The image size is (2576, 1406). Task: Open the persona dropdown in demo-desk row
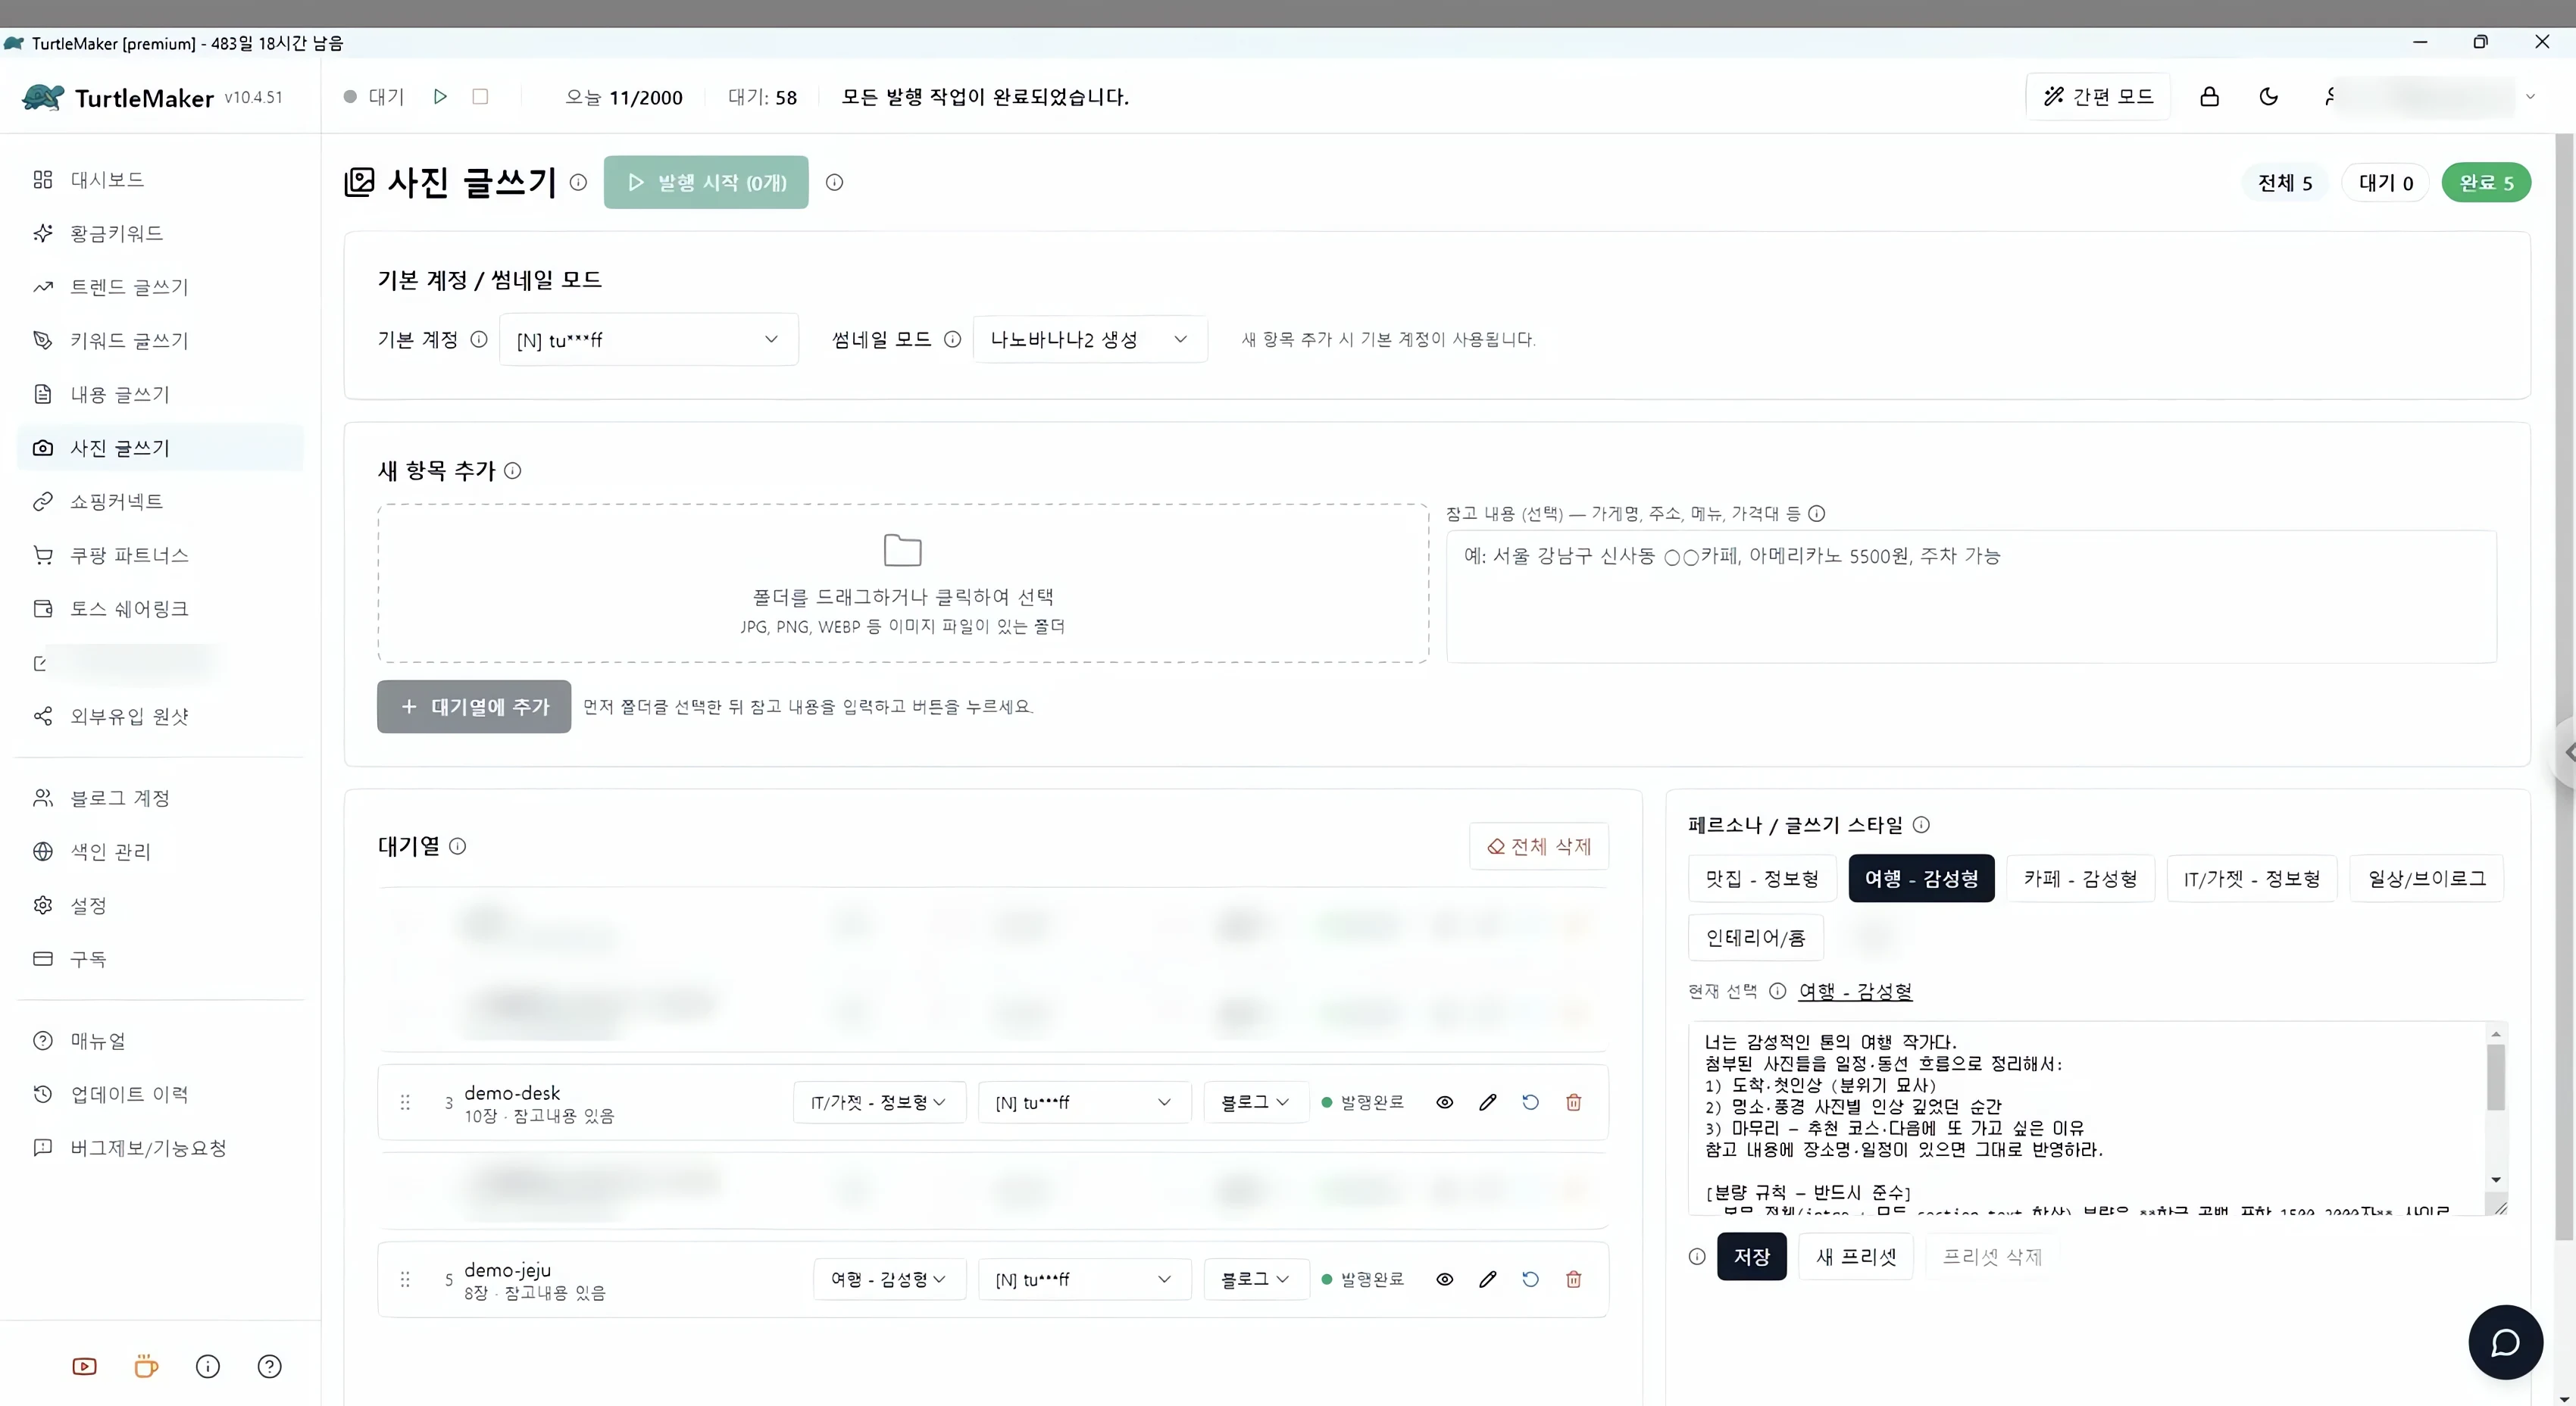[879, 1102]
